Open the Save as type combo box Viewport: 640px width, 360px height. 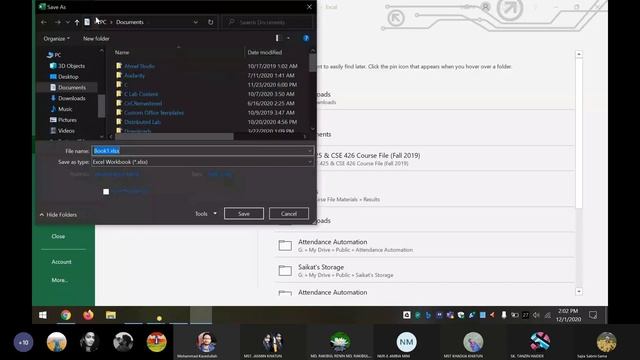(202, 162)
